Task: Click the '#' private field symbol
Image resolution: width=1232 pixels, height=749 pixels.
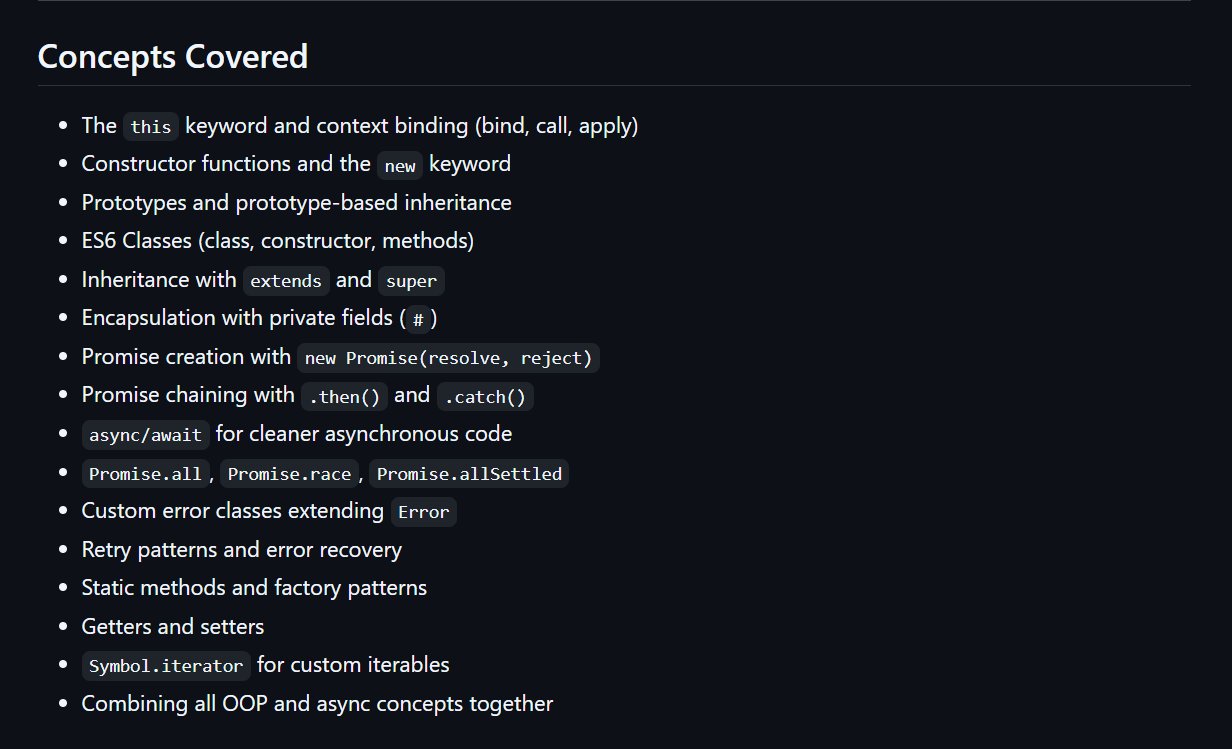Action: (418, 319)
